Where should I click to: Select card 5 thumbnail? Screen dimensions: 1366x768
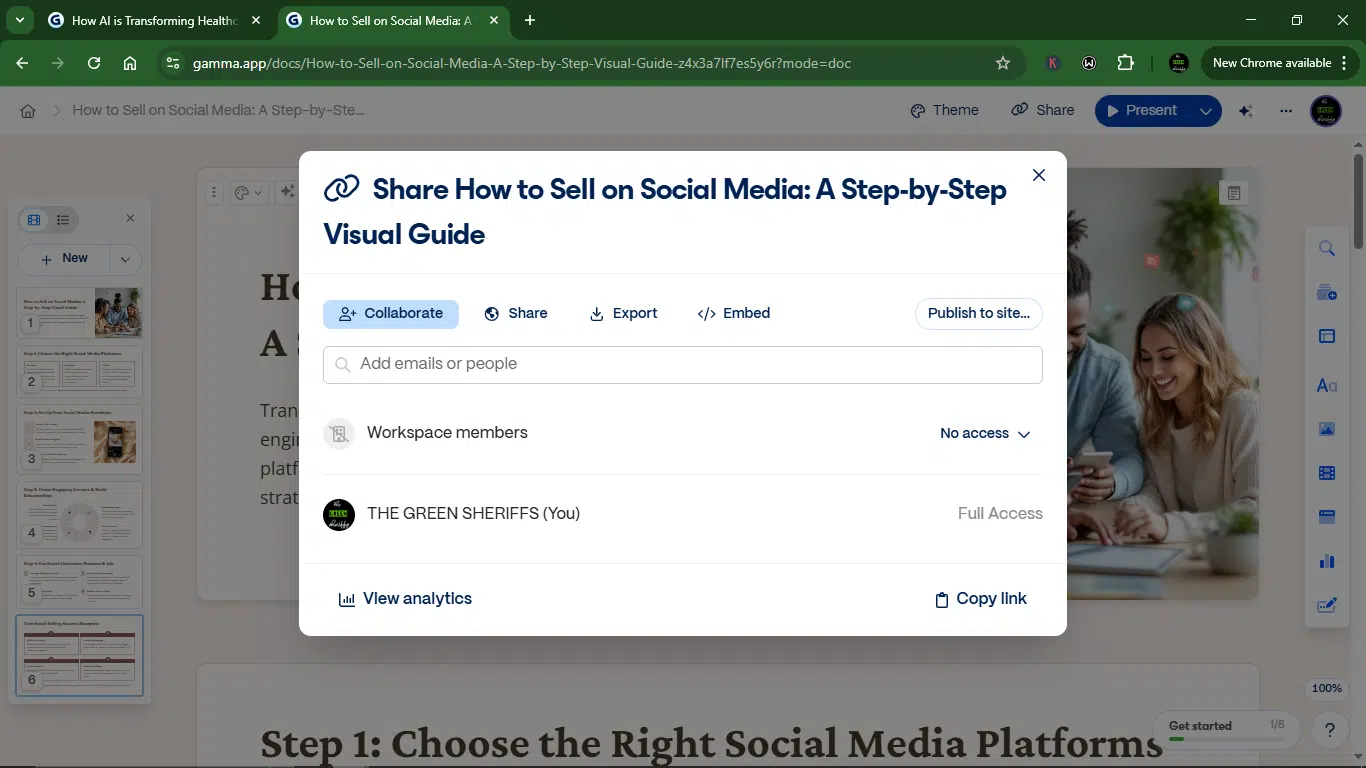click(80, 582)
